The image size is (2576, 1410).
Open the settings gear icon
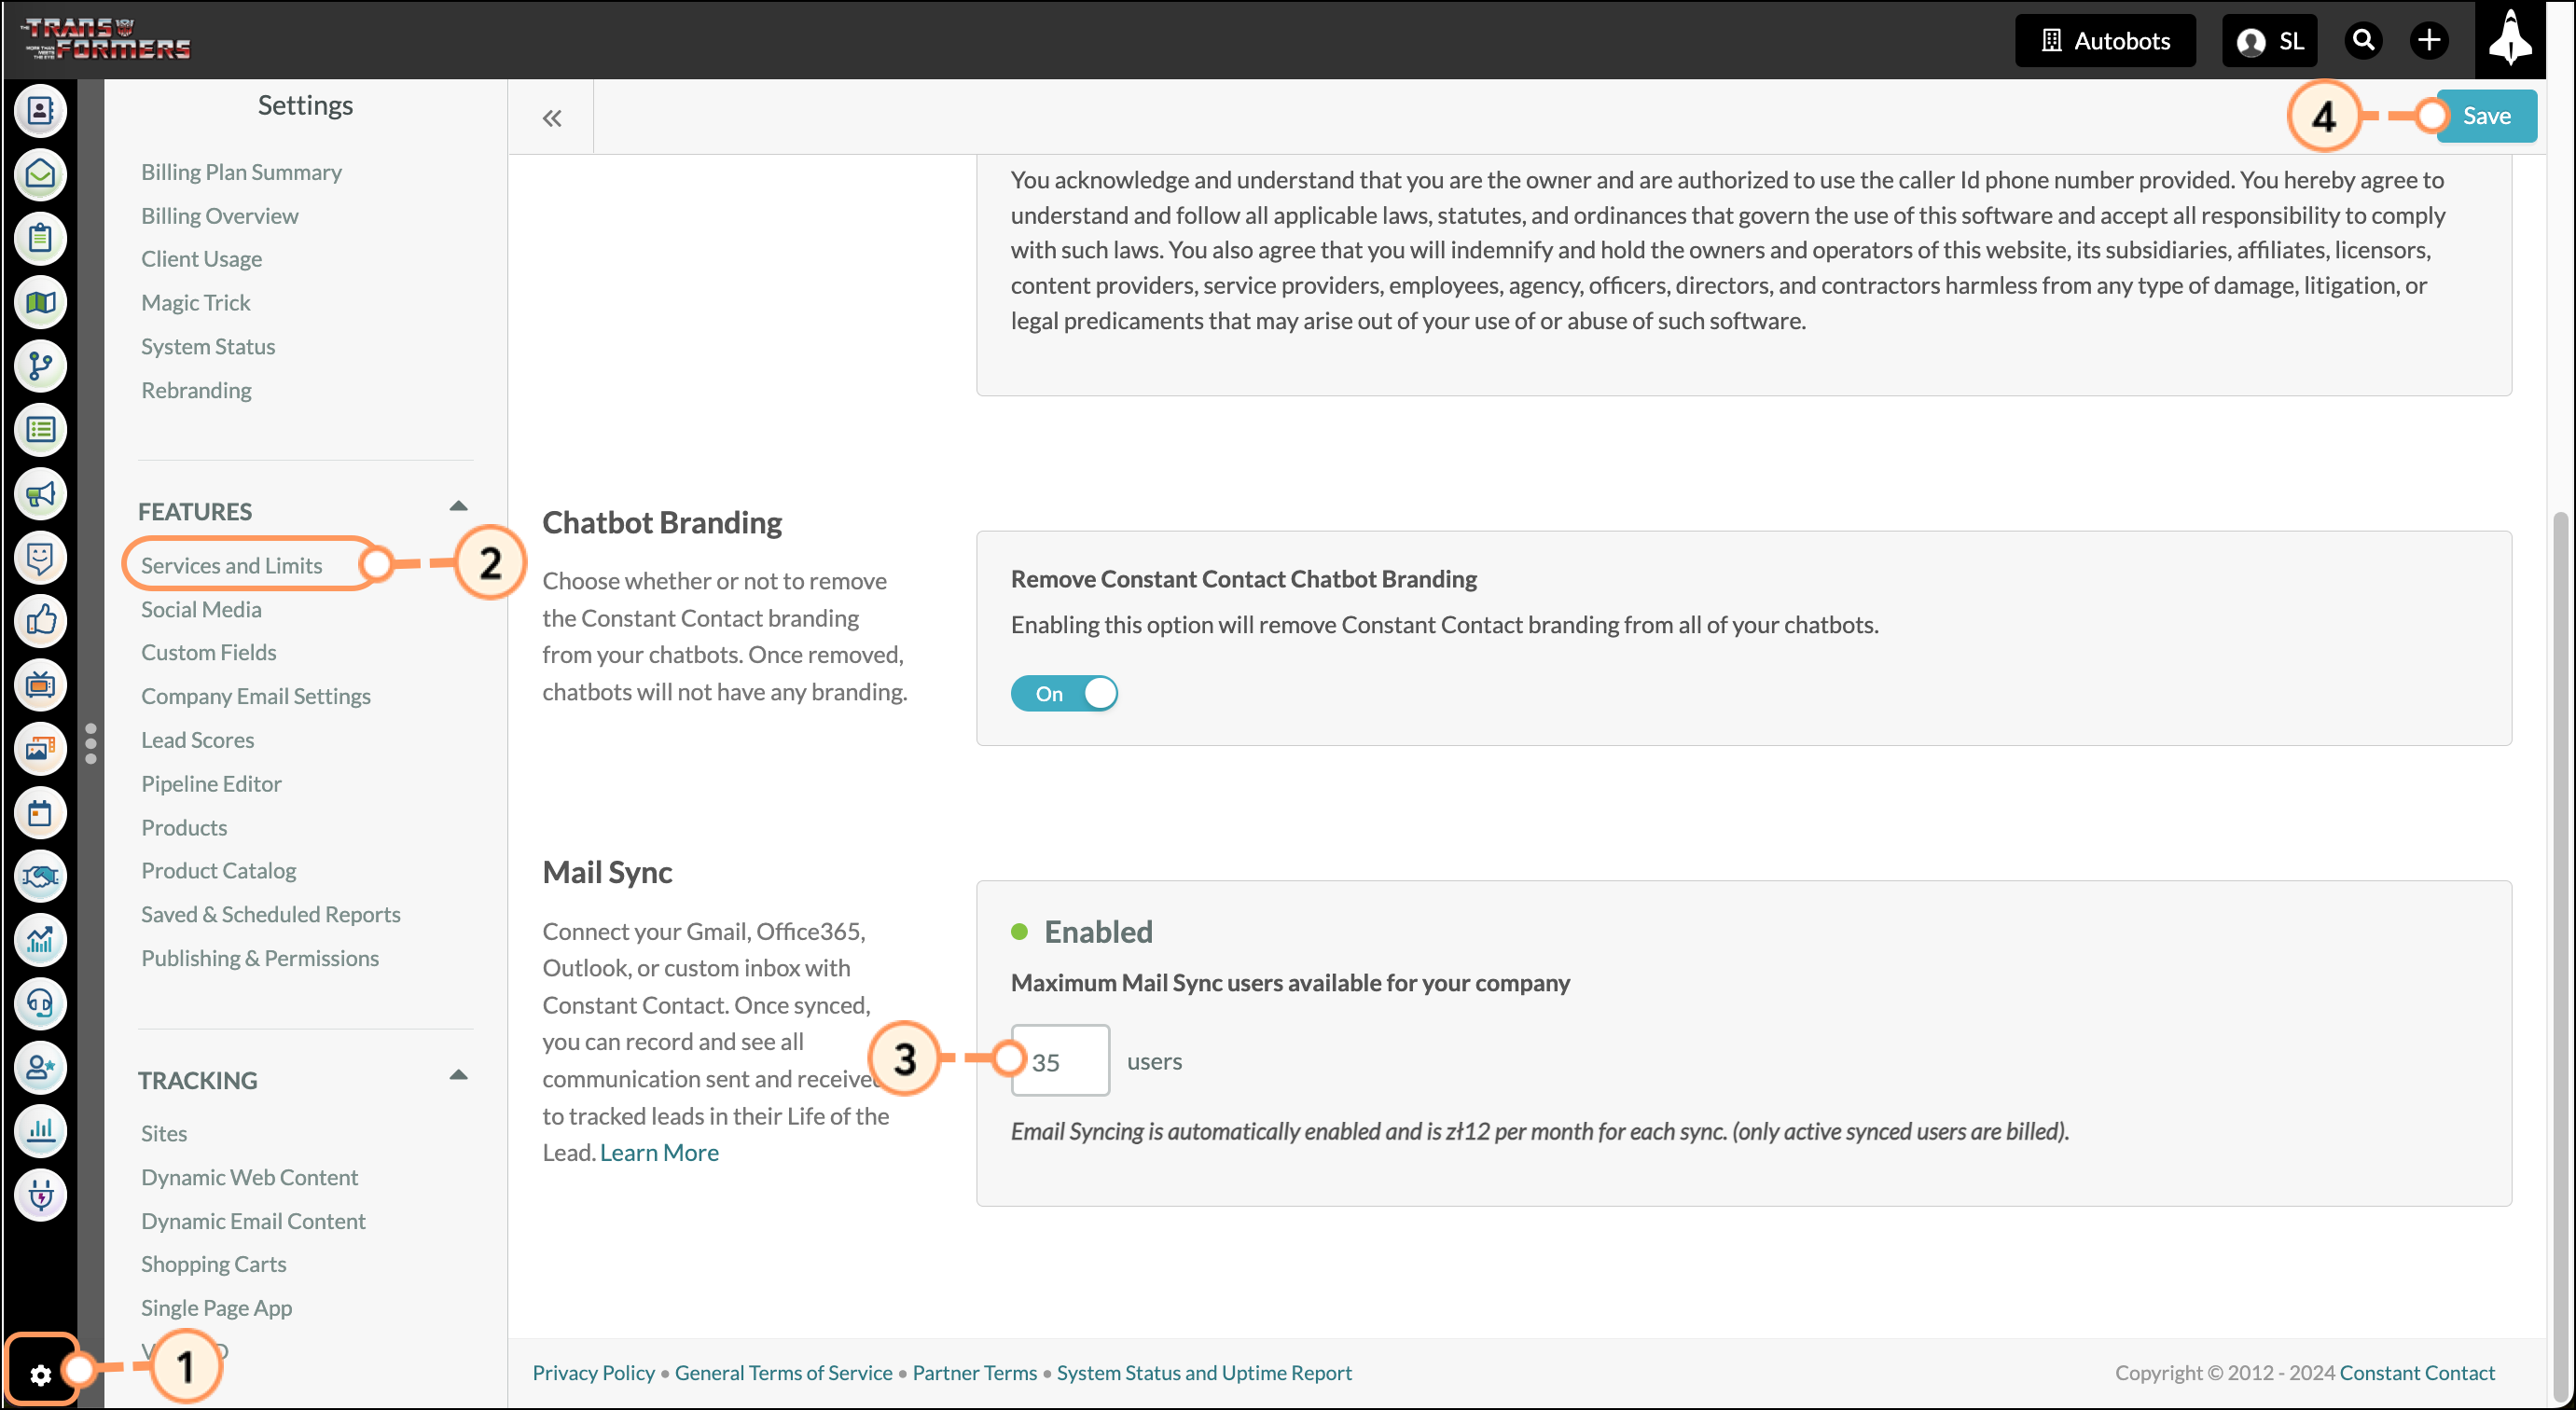pos(40,1376)
